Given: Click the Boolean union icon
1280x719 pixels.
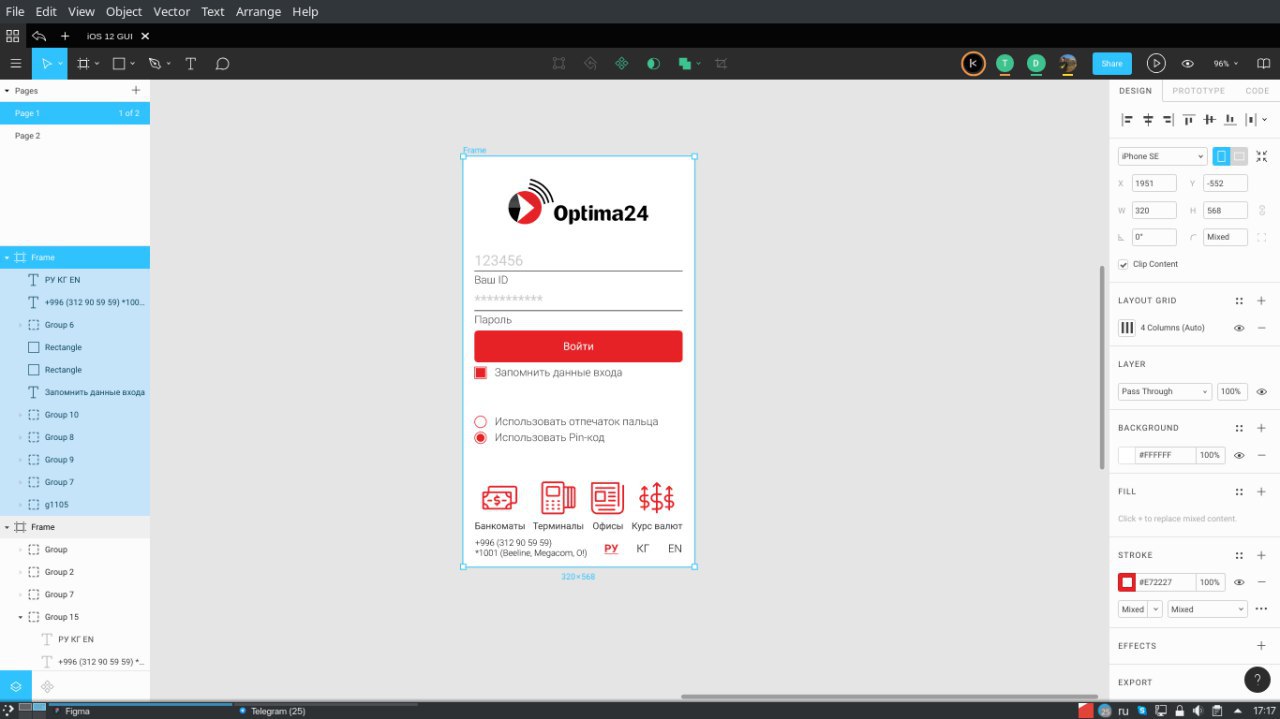Looking at the screenshot, I should click(x=685, y=63).
